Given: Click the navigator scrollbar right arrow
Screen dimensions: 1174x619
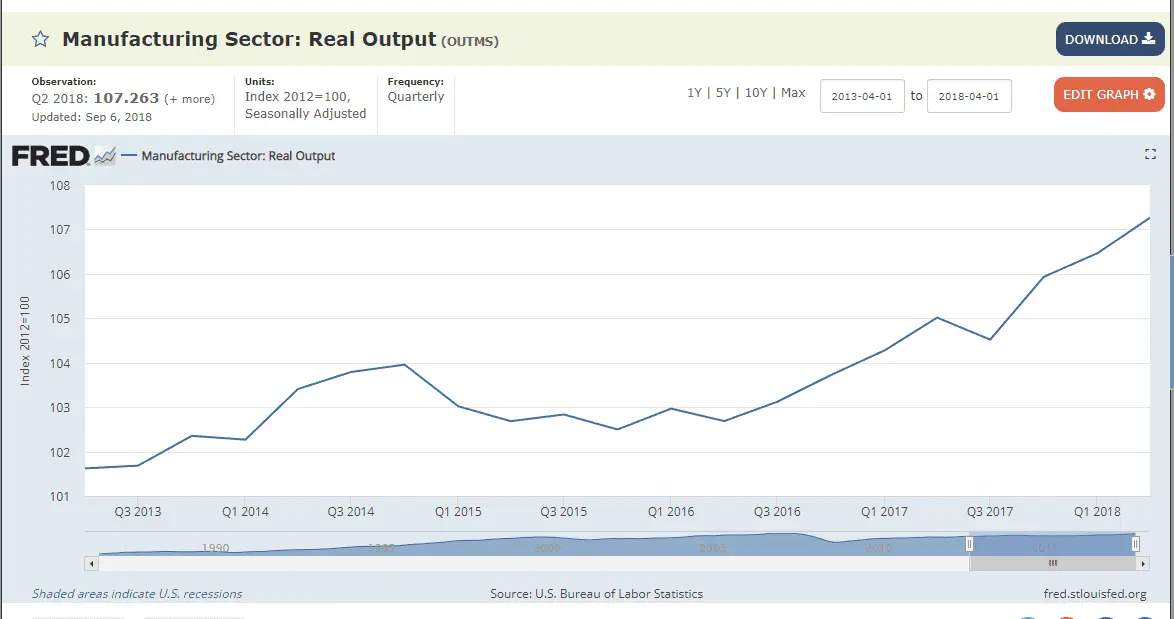Looking at the screenshot, I should (1144, 563).
